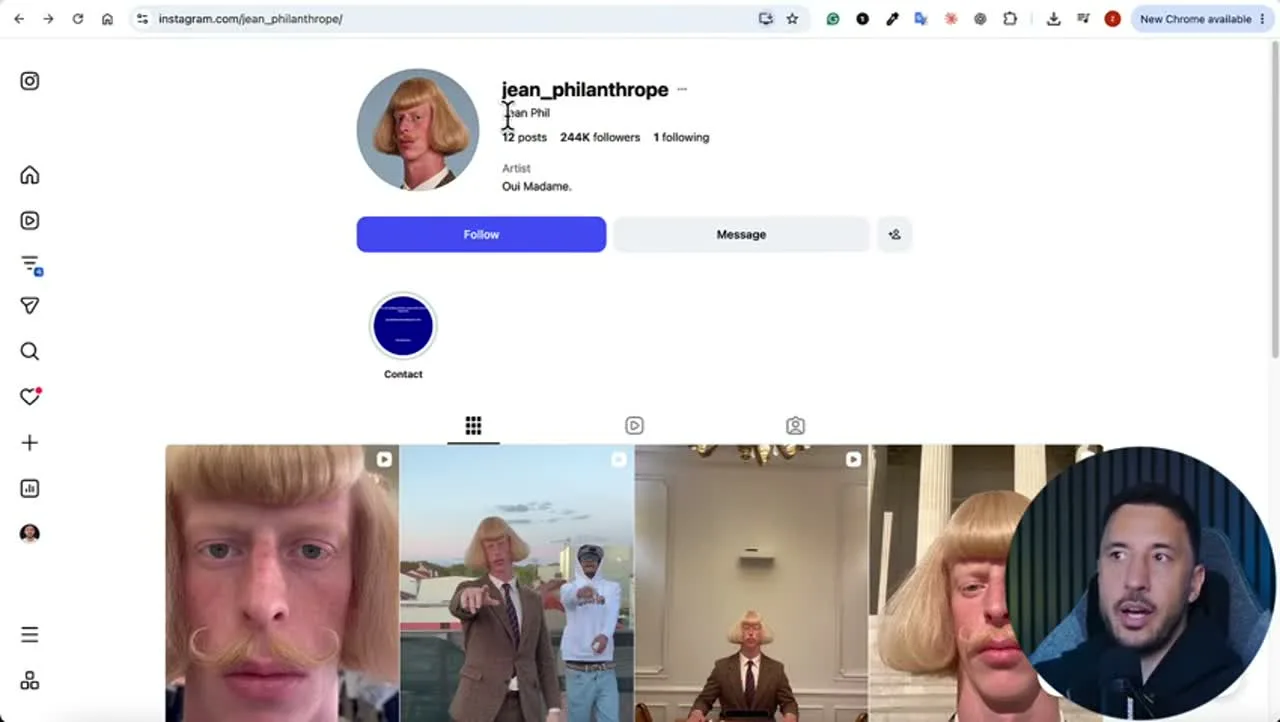Screen dimensions: 1280x722
Task: Open the Grammarly extension icon
Action: click(x=832, y=19)
